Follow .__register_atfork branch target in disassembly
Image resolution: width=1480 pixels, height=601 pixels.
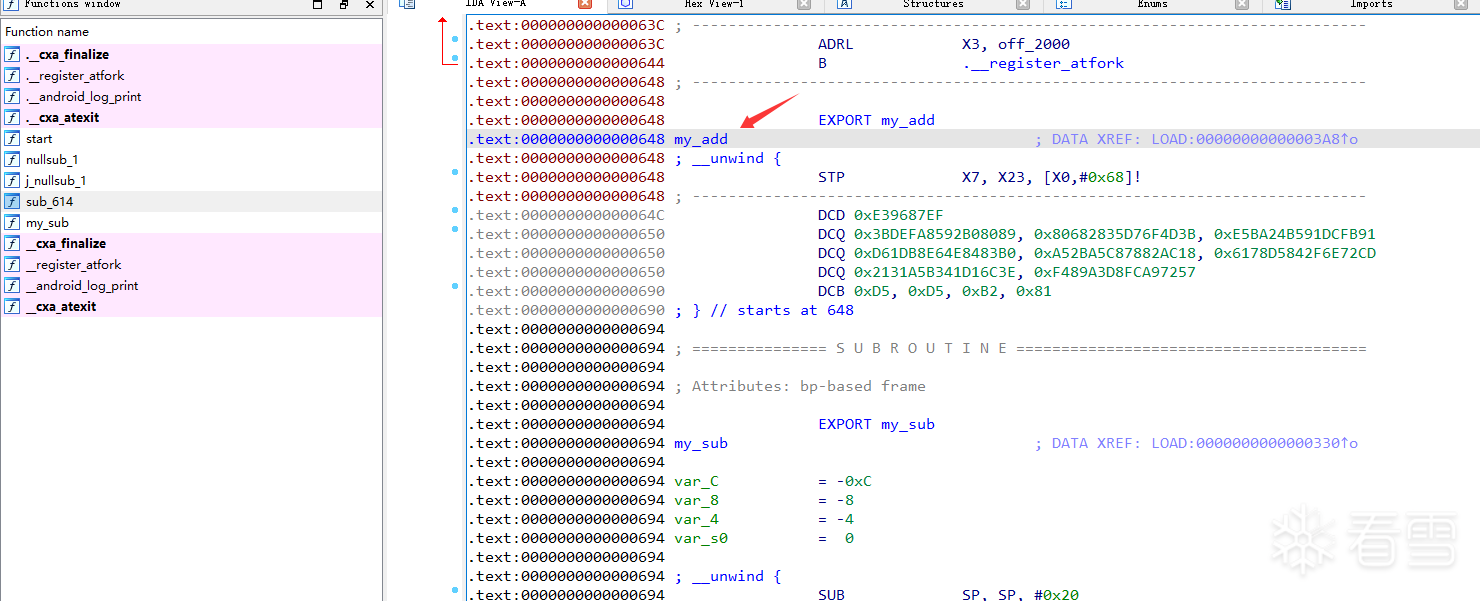click(1043, 63)
